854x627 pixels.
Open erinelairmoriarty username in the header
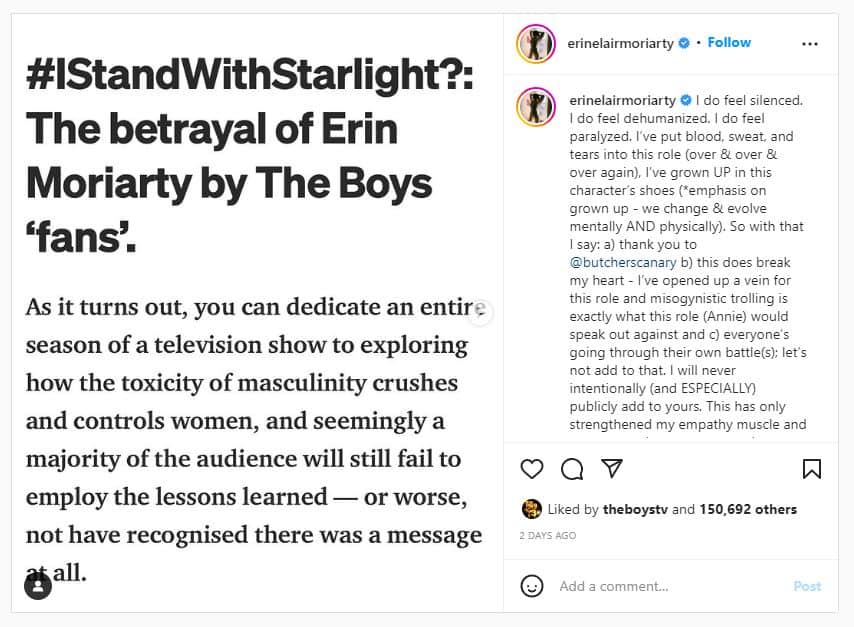tap(620, 43)
